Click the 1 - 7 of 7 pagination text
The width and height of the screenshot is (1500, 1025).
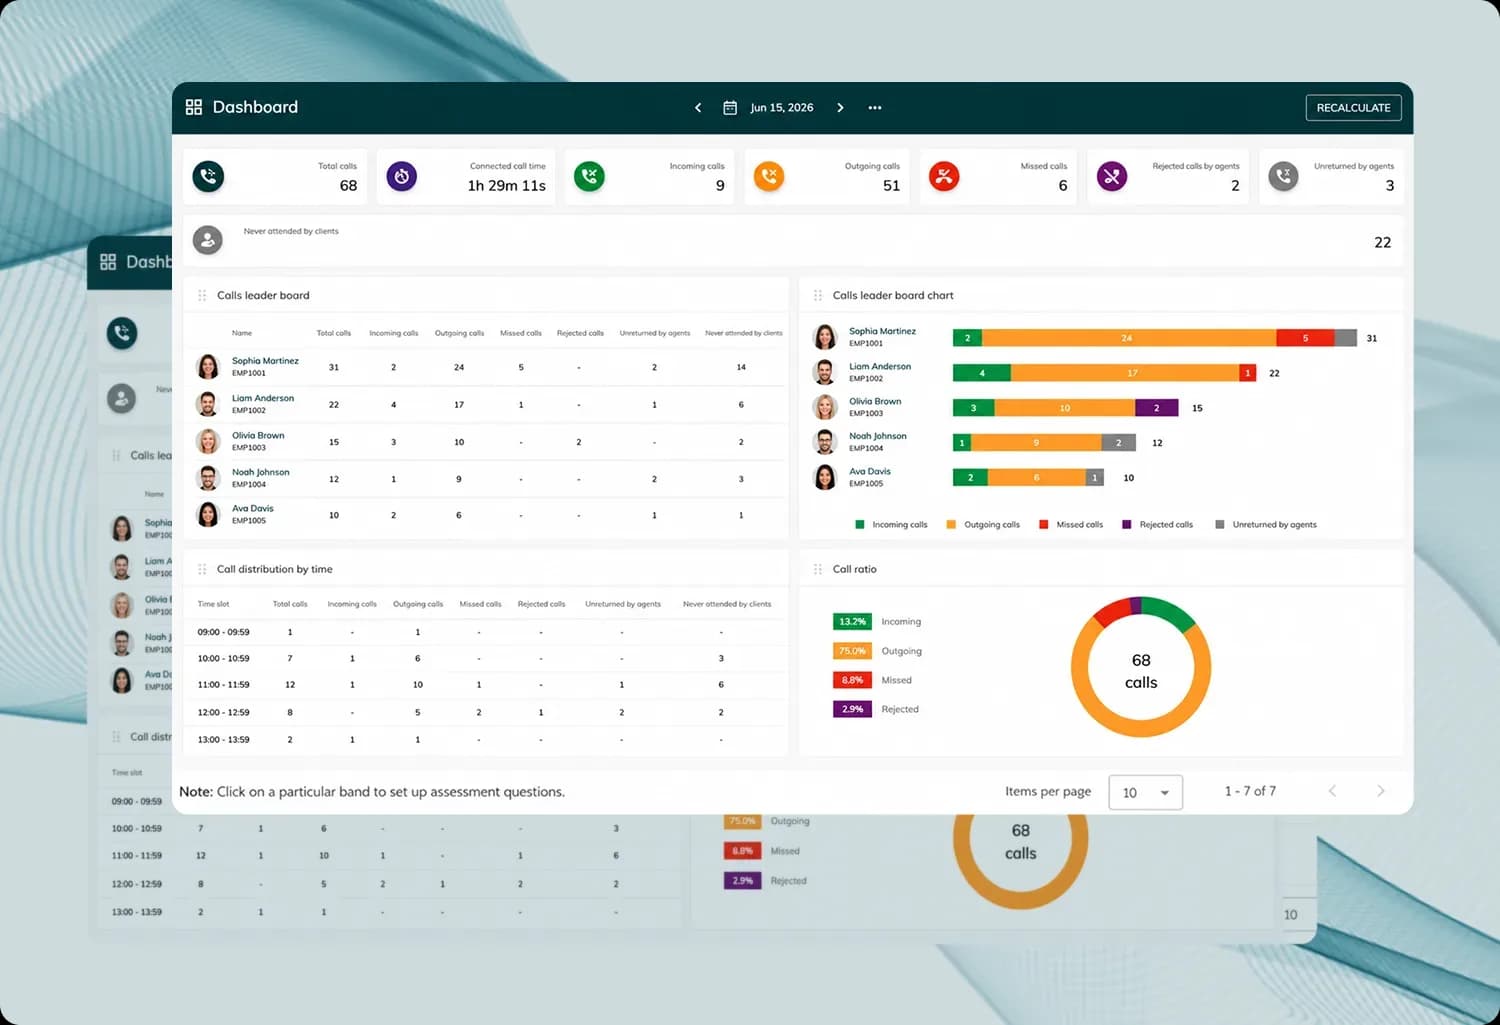click(x=1250, y=791)
